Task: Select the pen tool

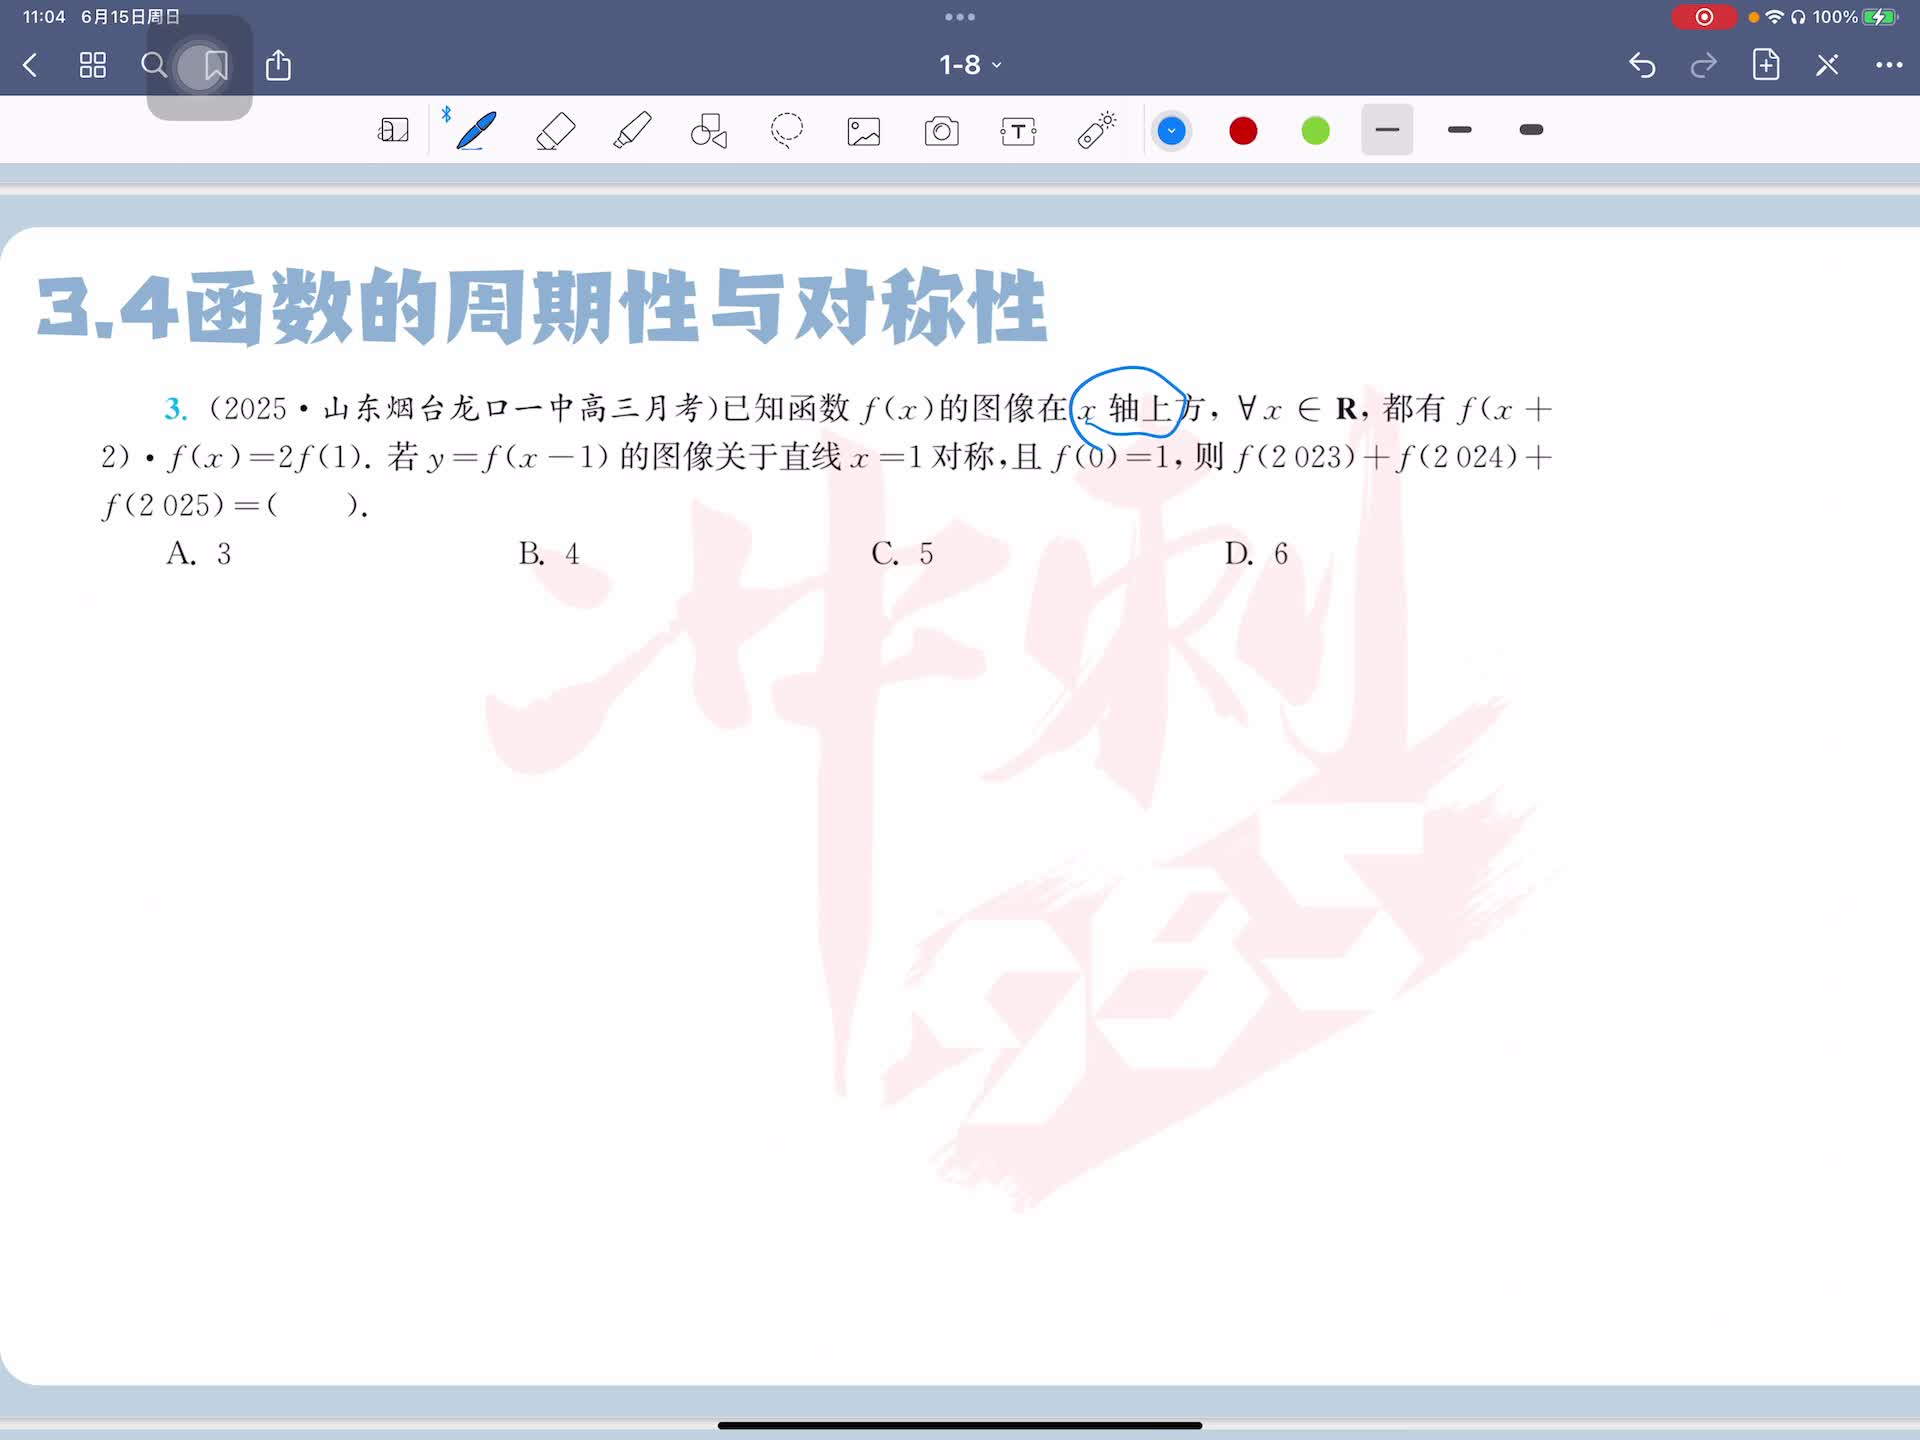Action: 476,131
